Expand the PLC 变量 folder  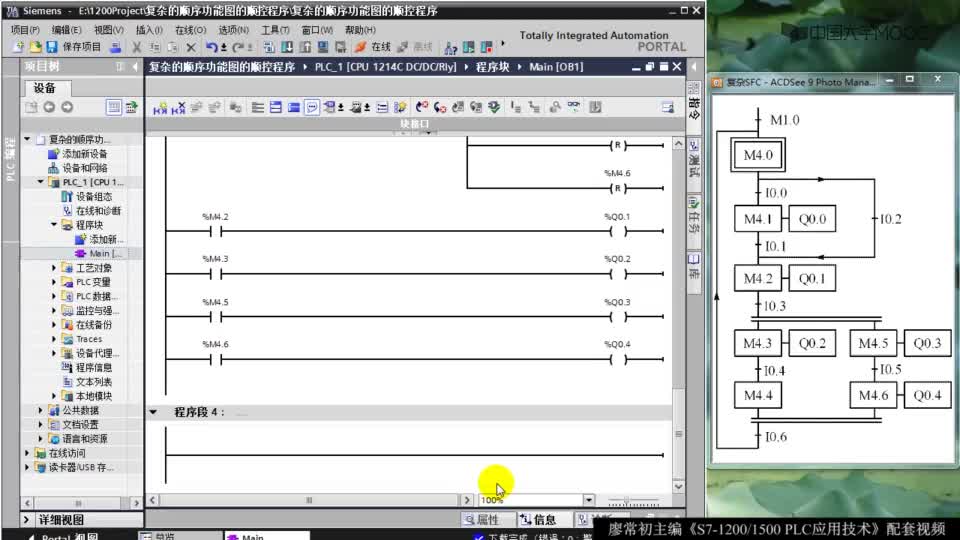(54, 282)
